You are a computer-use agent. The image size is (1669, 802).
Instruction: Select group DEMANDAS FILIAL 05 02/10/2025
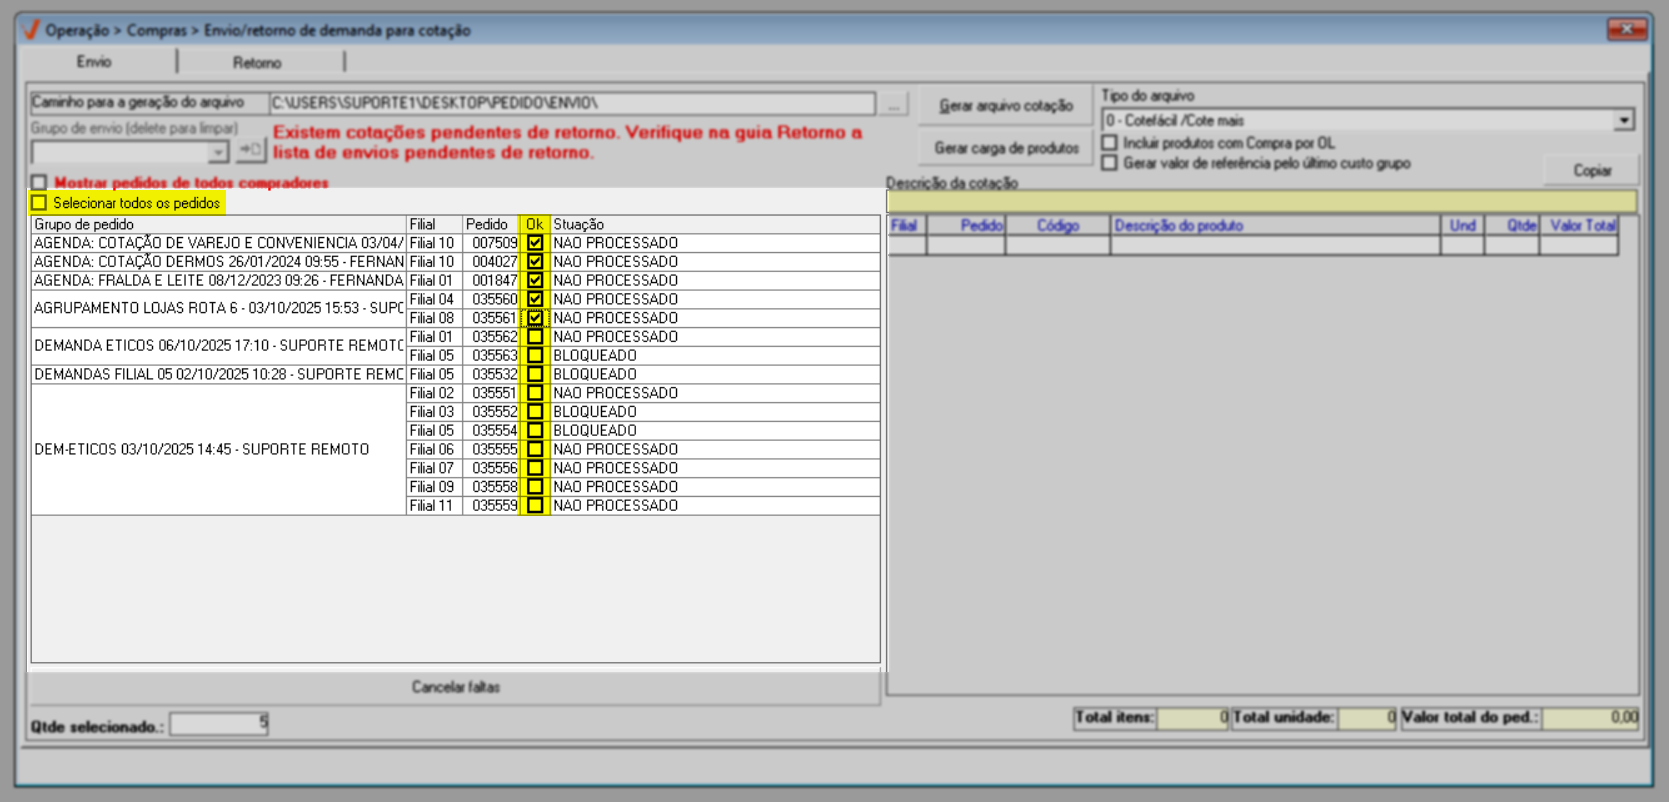(x=218, y=374)
